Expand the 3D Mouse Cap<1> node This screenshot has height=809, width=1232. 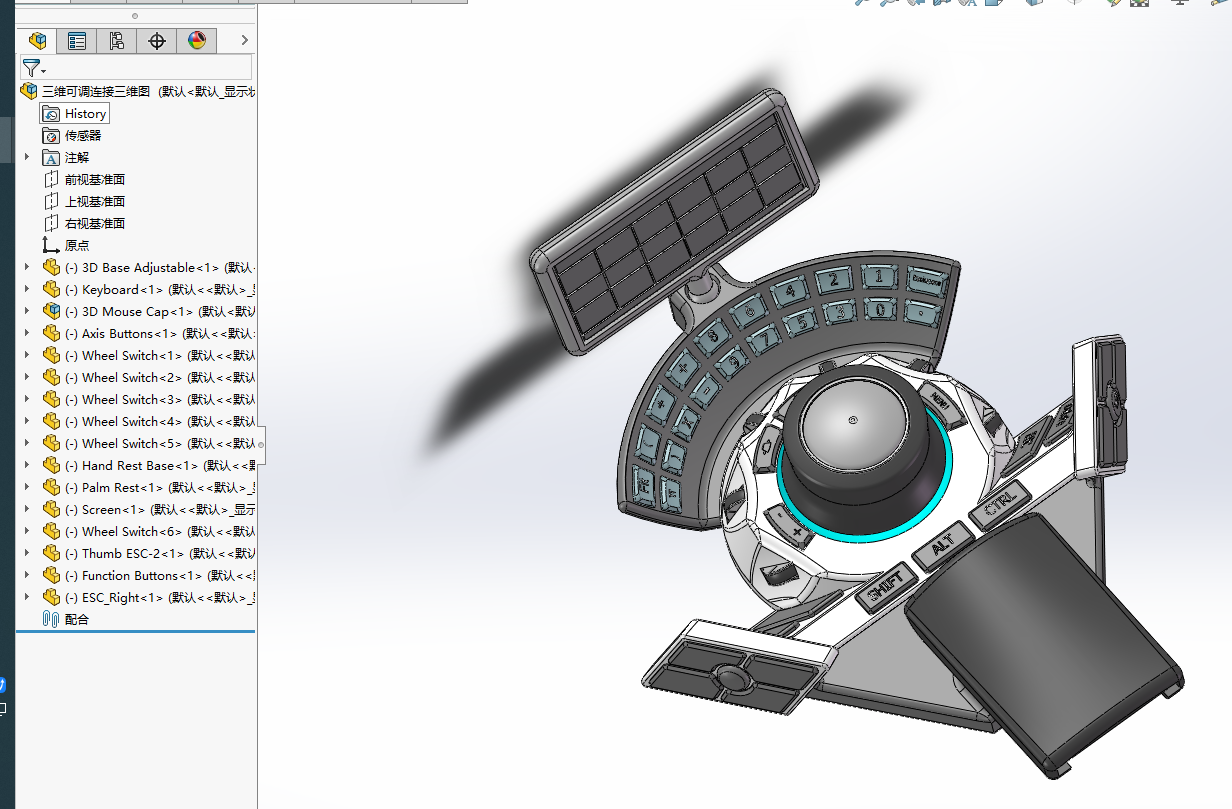click(x=27, y=312)
